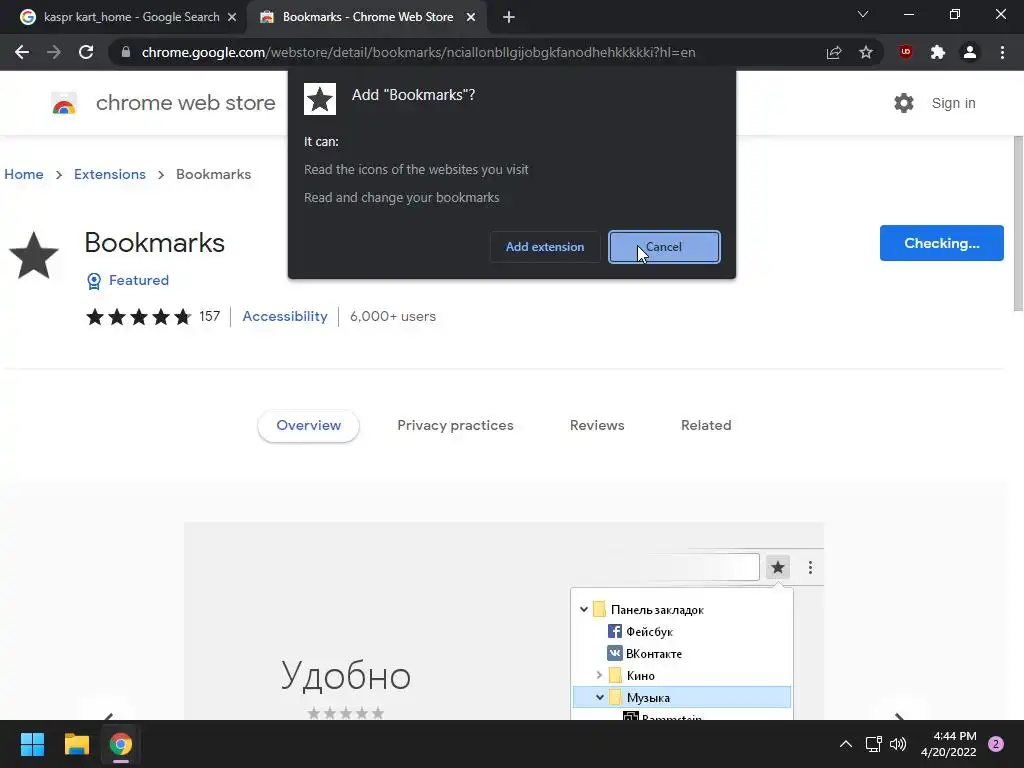Cancel the Add Bookmarks dialog

coord(664,247)
